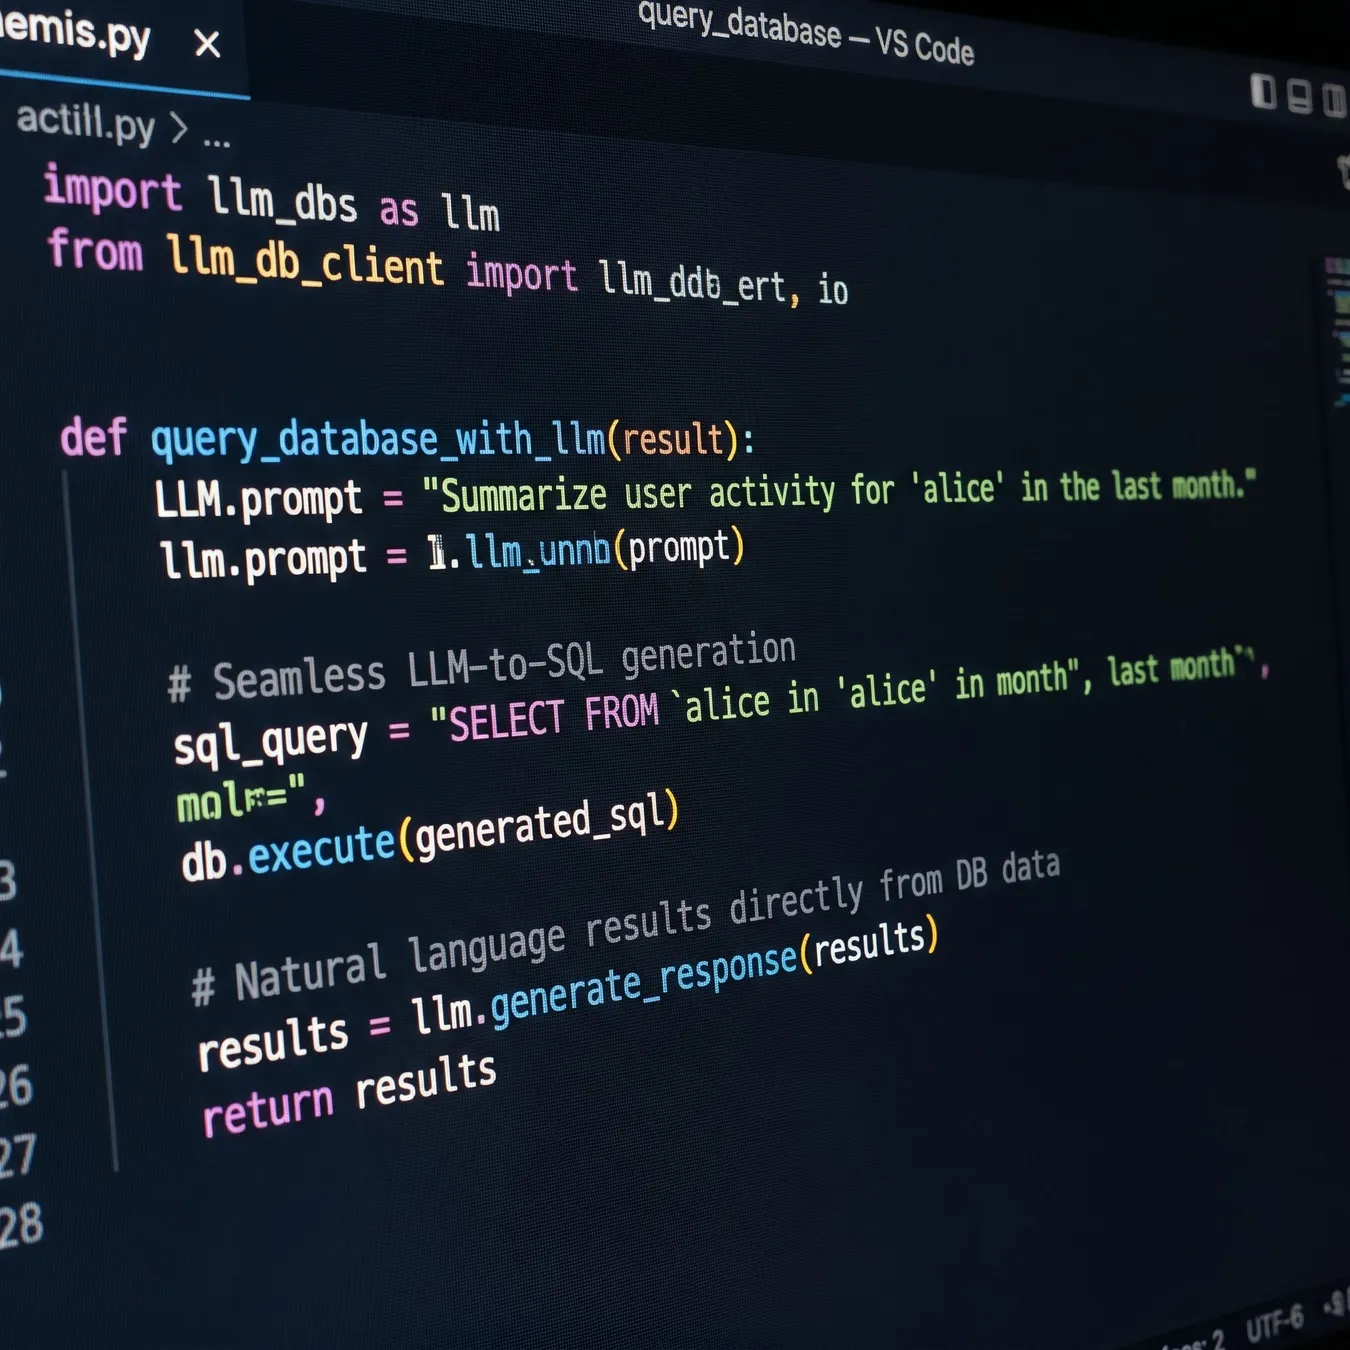Open the breadcrumb ellipsis symbol picker
The image size is (1350, 1350).
(x=216, y=140)
